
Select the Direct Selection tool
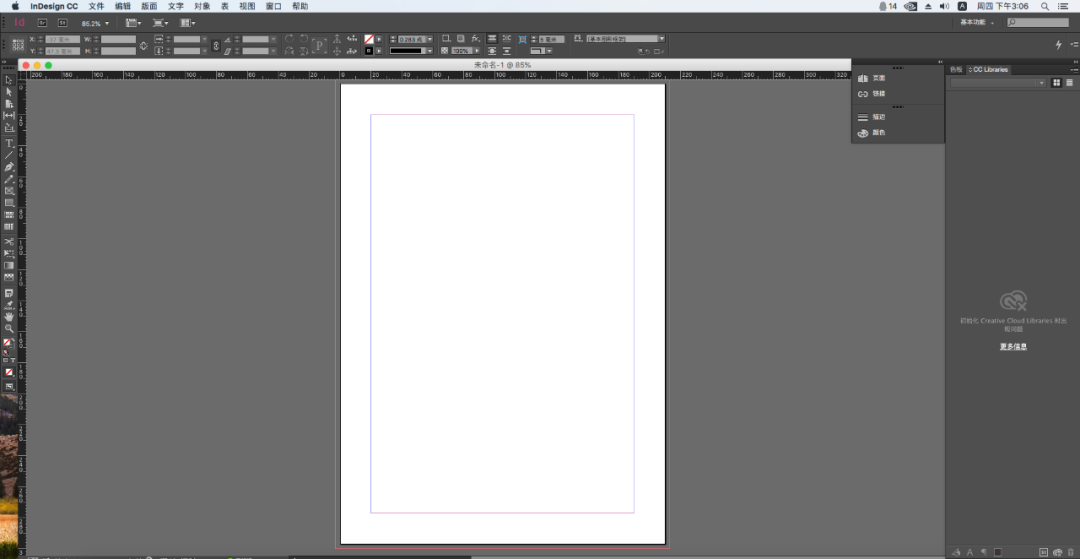(9, 92)
